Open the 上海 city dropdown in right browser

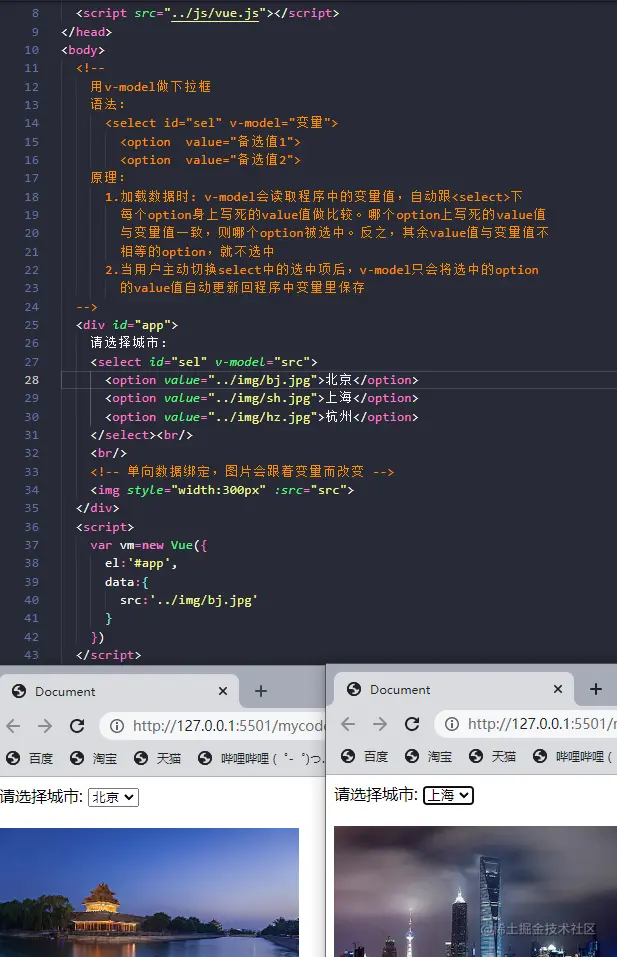point(448,795)
